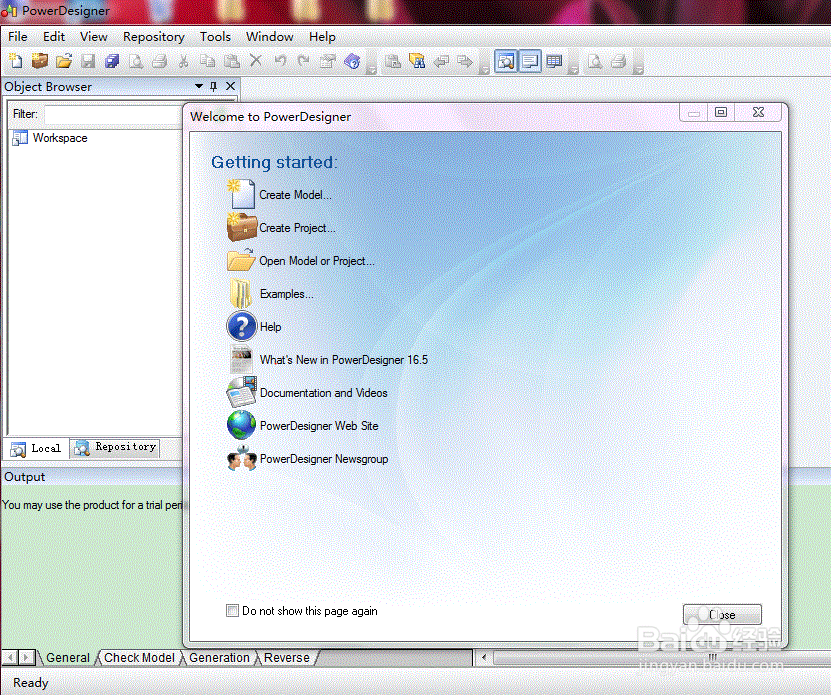Click the first Print toolbar icon
Screen dimensions: 831x695
point(160,61)
